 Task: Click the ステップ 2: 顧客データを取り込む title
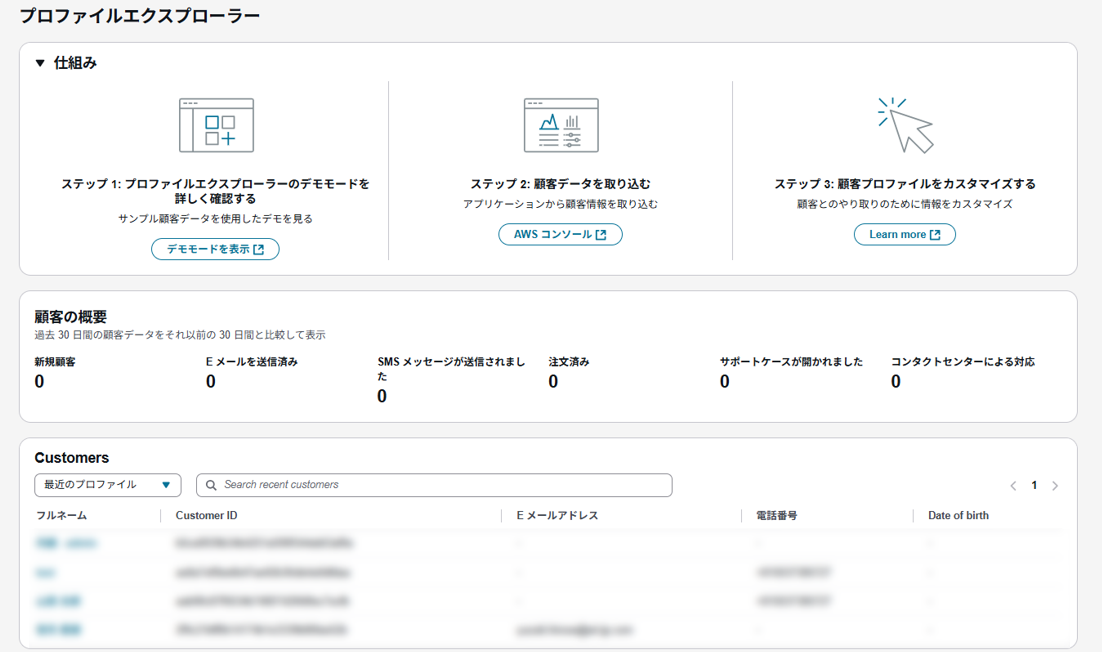click(x=560, y=184)
